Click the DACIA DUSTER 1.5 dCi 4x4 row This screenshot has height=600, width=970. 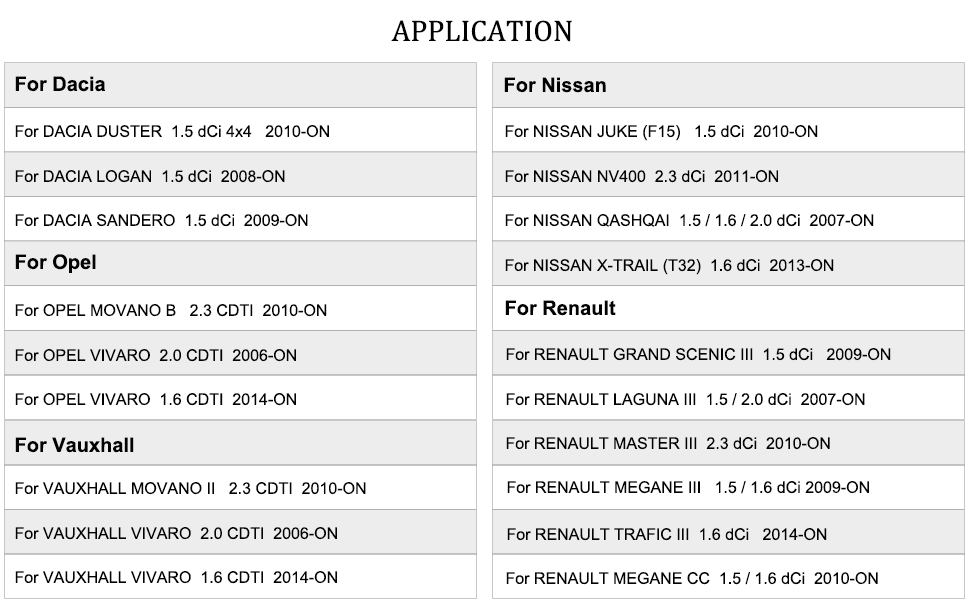coord(172,131)
